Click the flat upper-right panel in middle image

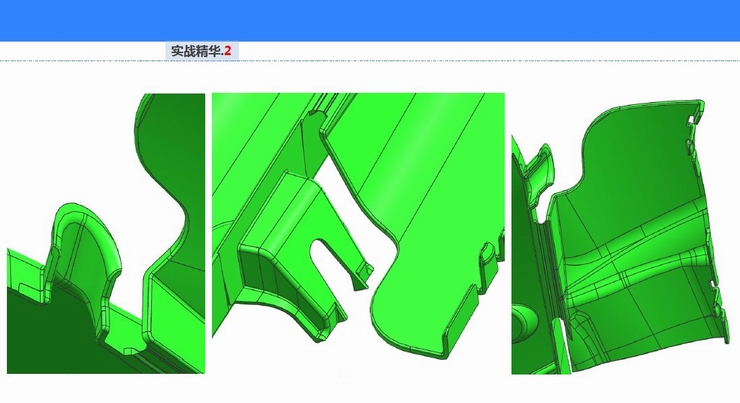click(420, 150)
